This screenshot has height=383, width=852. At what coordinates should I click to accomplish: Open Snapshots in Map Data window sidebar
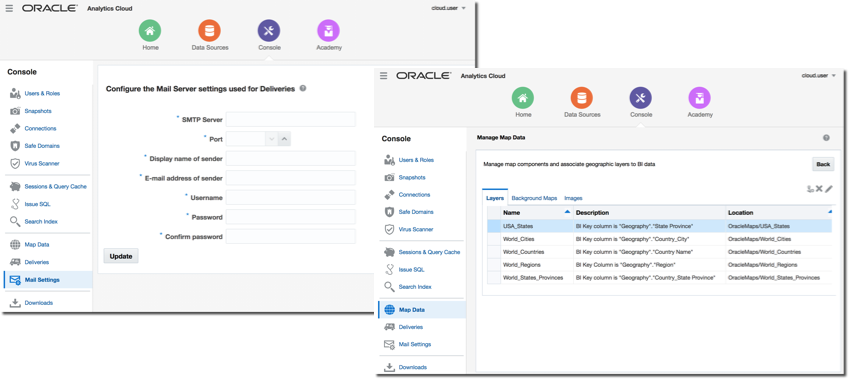(x=412, y=177)
